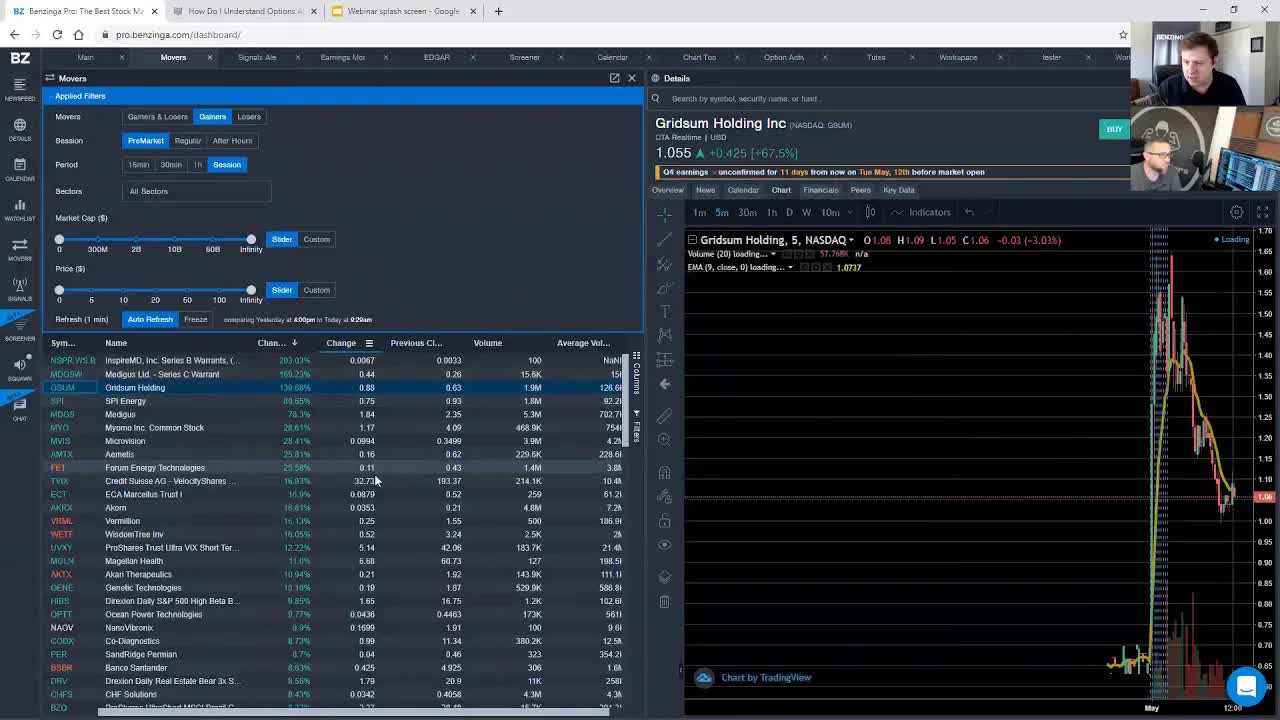Select the text annotation chart tool
Screen dimensions: 1280x720
point(664,312)
